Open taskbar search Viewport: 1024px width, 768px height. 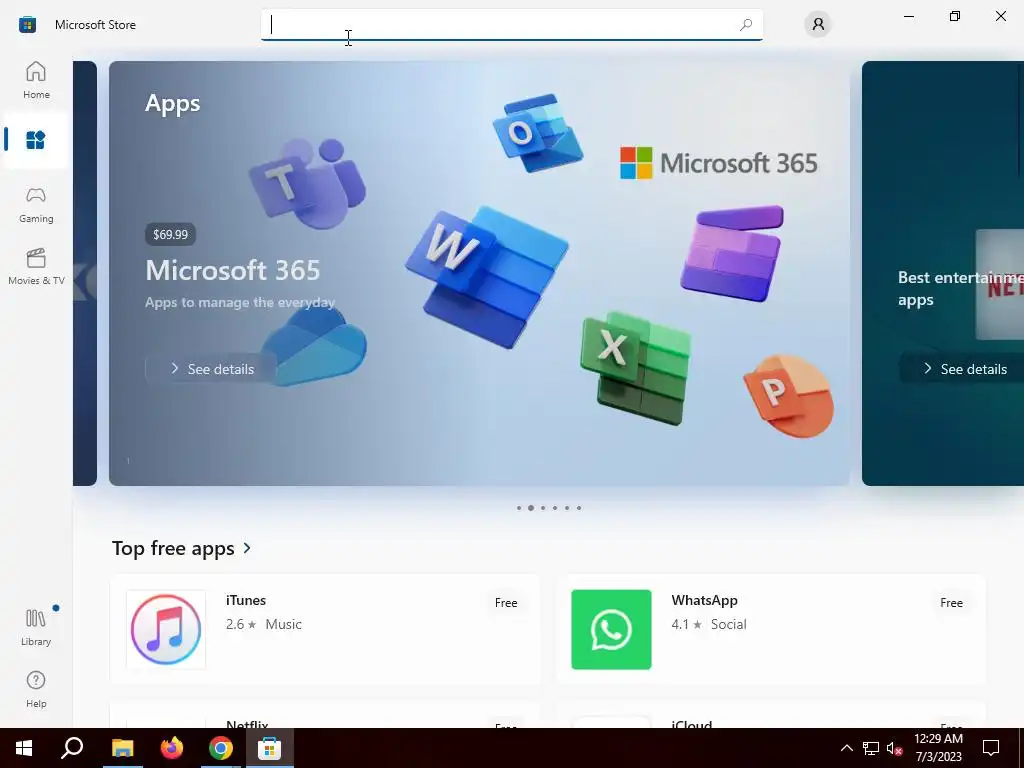pos(72,748)
